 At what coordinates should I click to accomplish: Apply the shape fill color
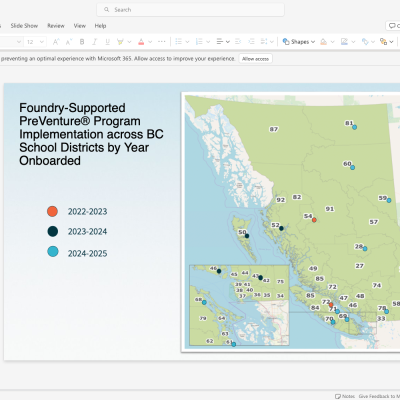(x=323, y=42)
